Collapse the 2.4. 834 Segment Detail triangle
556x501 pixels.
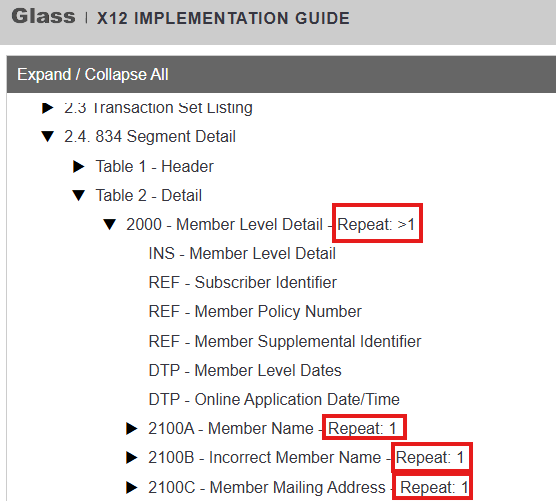coord(48,137)
